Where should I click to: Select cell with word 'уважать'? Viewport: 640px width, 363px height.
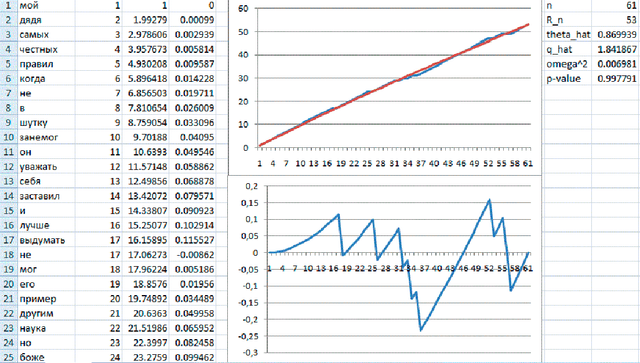click(x=46, y=167)
